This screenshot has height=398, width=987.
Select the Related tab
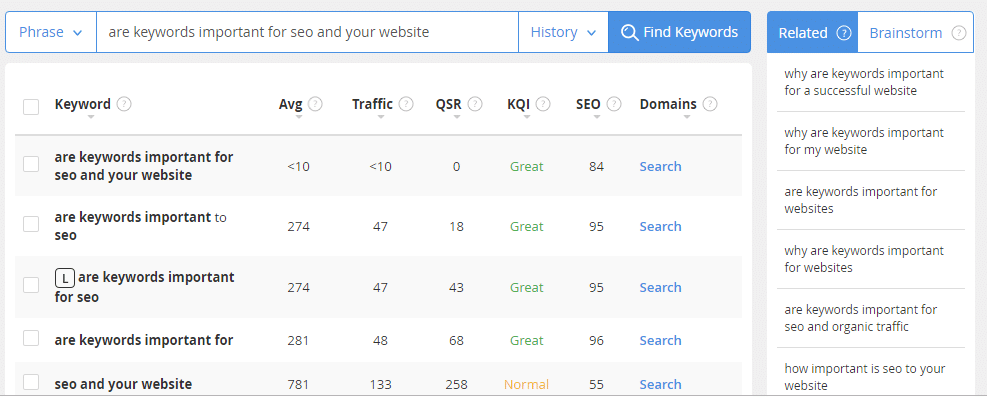[812, 33]
